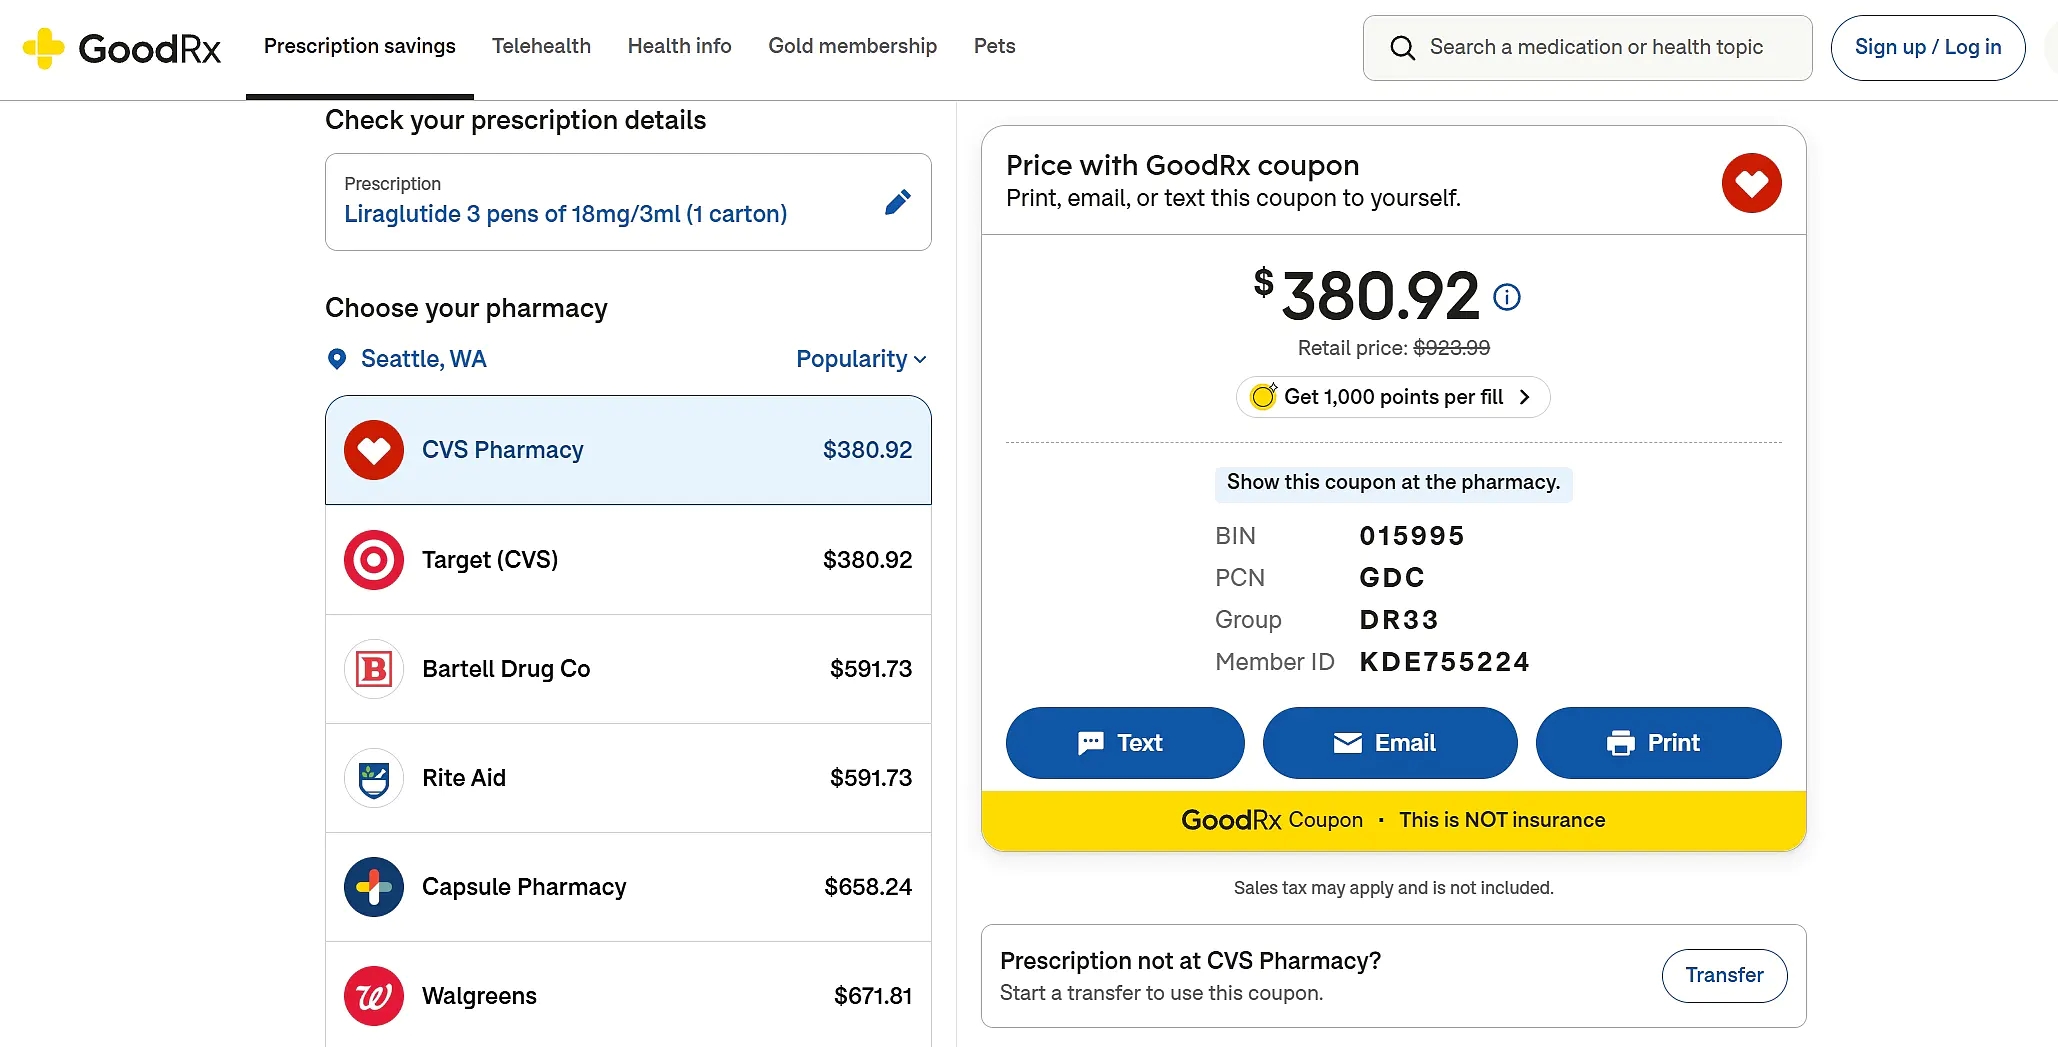This screenshot has width=2058, height=1047.
Task: Click the Bartell Drug Co logo
Action: coord(374,669)
